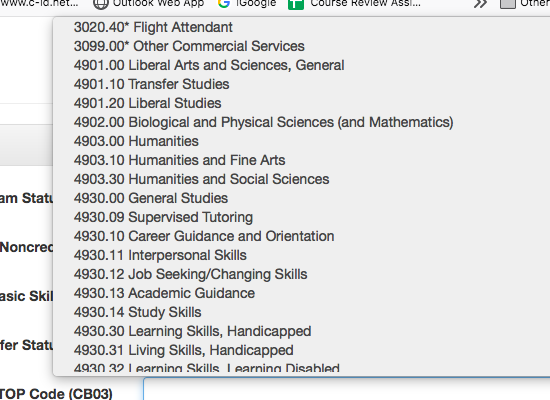Pick 4901.10 Transfer Studies from list

click(x=302, y=84)
